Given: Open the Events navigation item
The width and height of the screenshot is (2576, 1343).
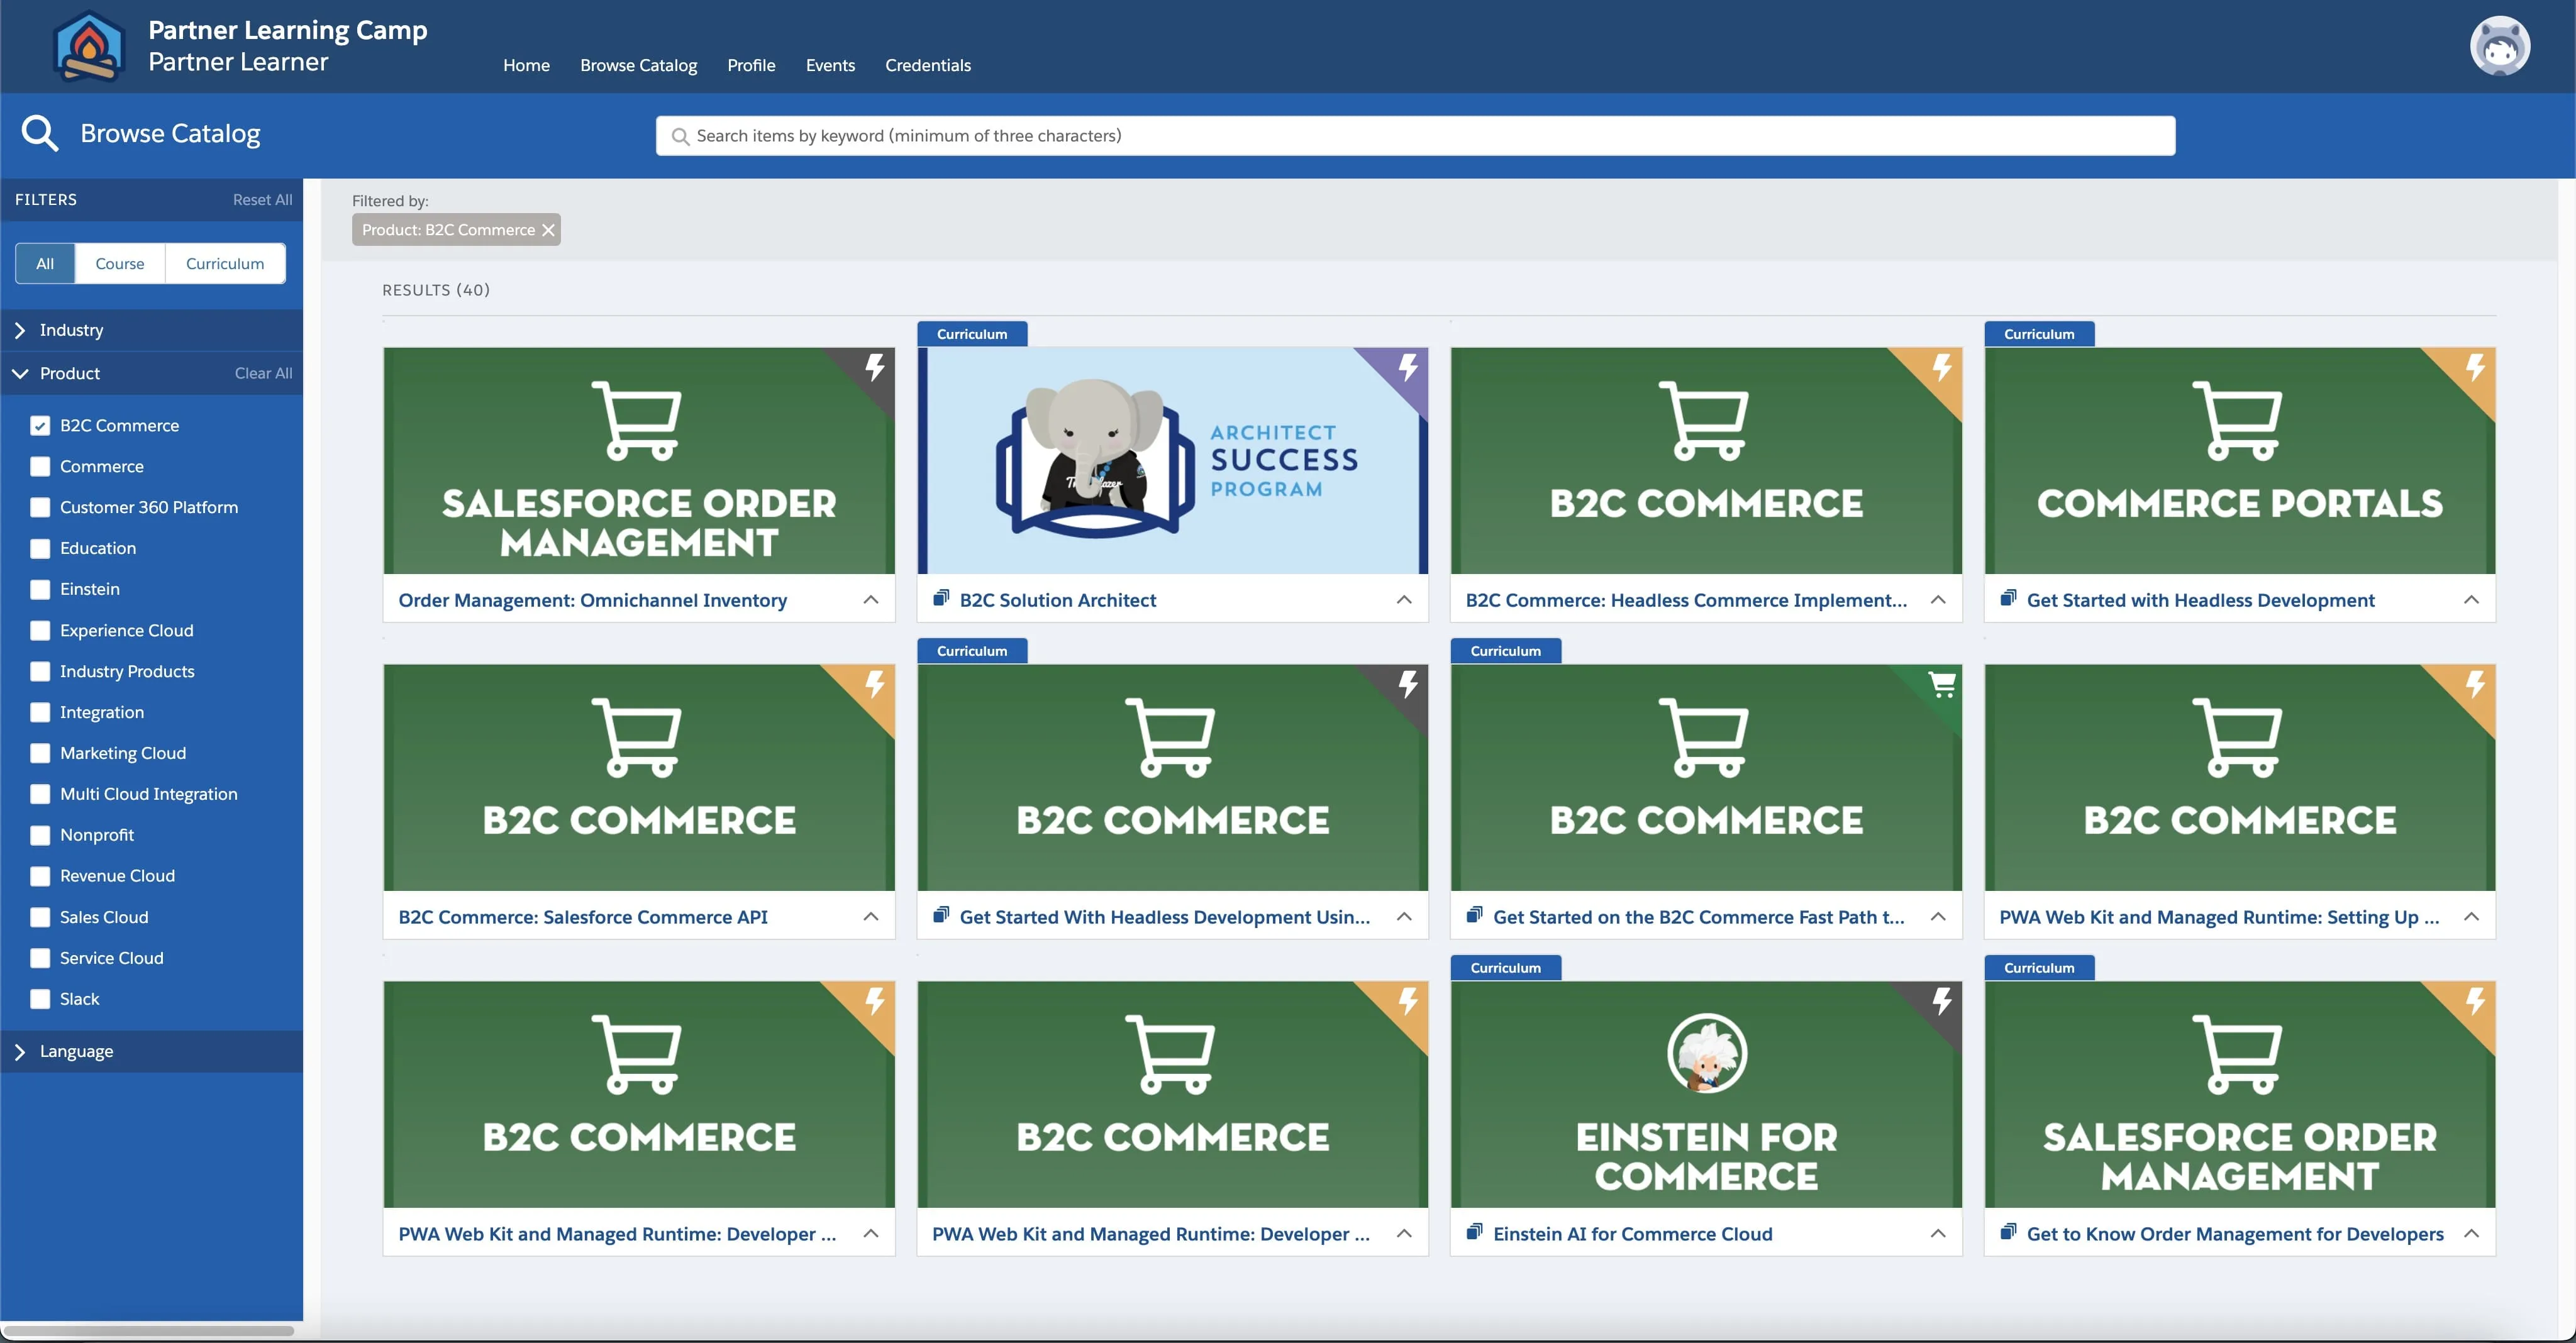Looking at the screenshot, I should pos(830,65).
